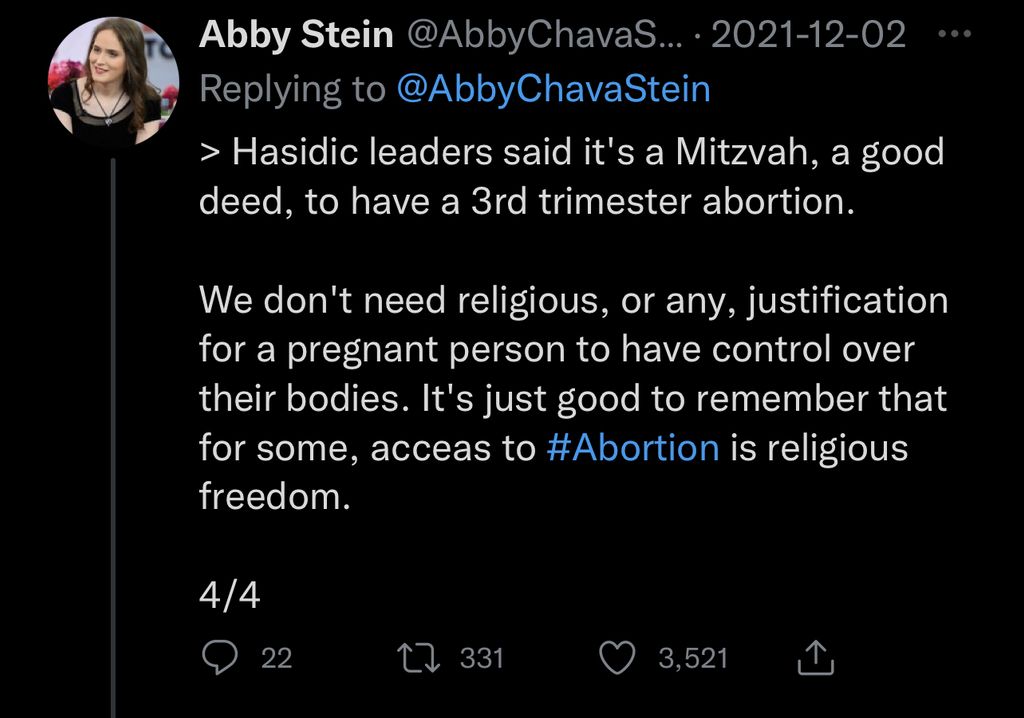1024x718 pixels.
Task: Click the gray "Replying to" label
Action: tap(292, 89)
